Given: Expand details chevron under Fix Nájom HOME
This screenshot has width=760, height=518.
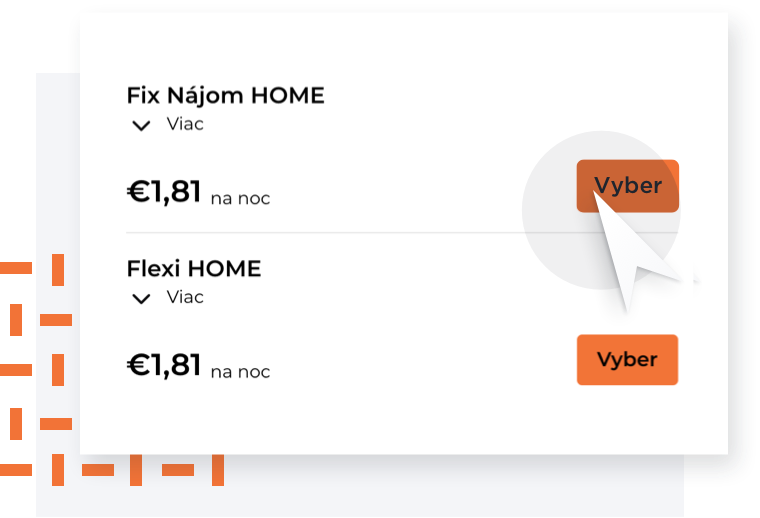Looking at the screenshot, I should [x=141, y=126].
